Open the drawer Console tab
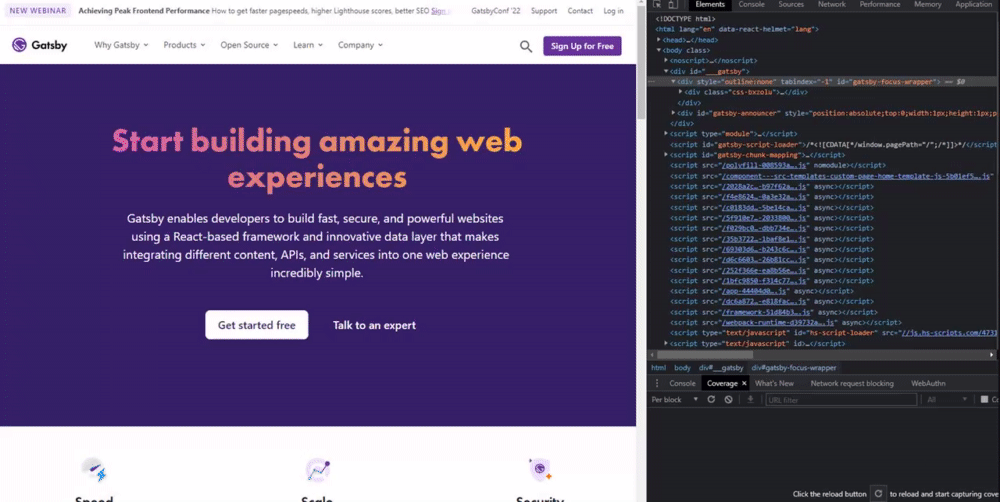Image resolution: width=1000 pixels, height=502 pixels. pyautogui.click(x=682, y=383)
